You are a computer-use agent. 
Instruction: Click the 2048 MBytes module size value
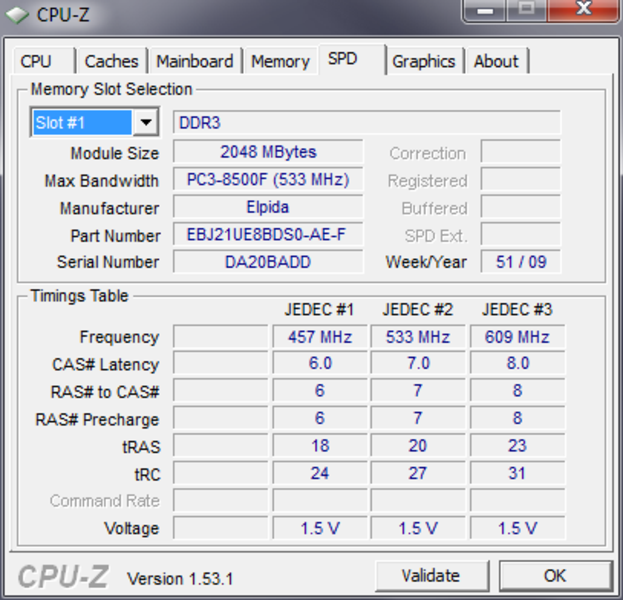click(x=268, y=152)
